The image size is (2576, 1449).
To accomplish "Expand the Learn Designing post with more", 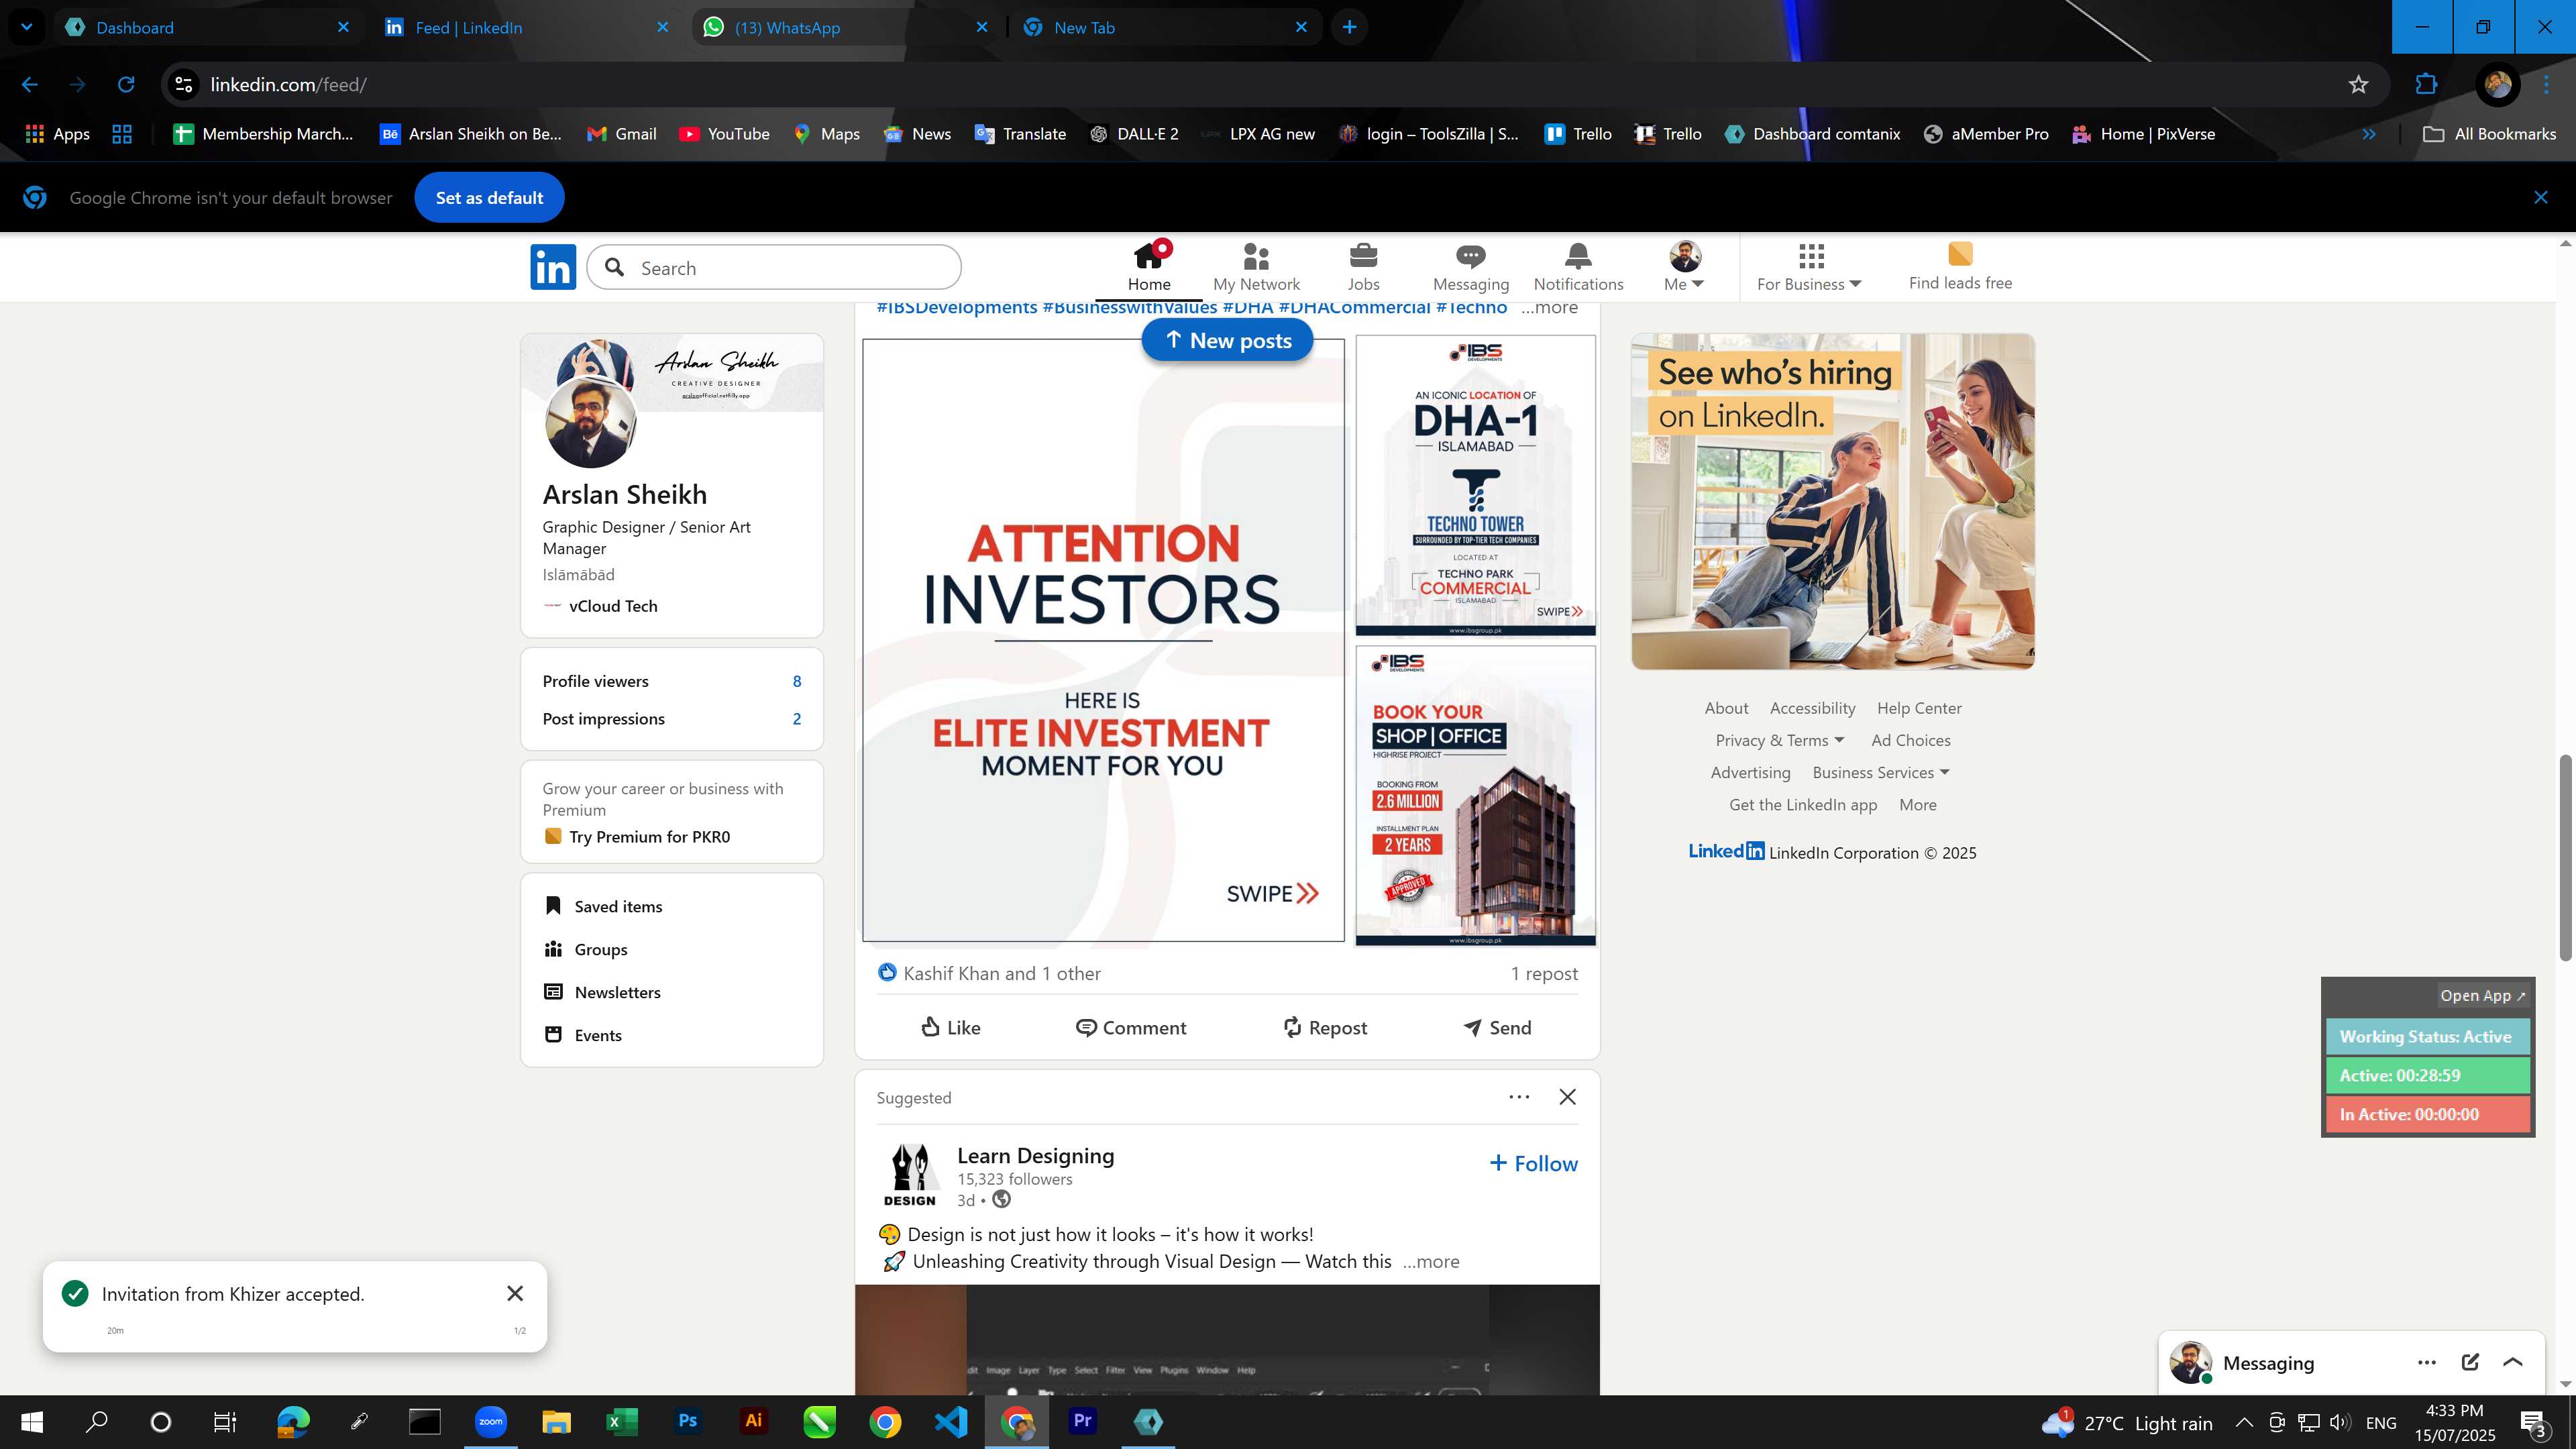I will click(x=1431, y=1261).
